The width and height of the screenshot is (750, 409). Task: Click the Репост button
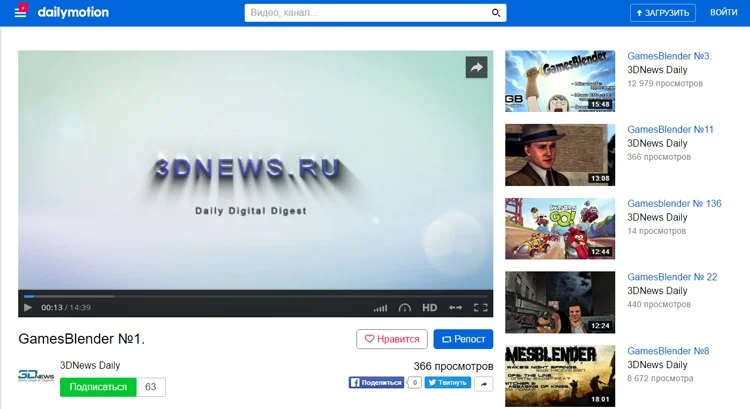point(463,339)
